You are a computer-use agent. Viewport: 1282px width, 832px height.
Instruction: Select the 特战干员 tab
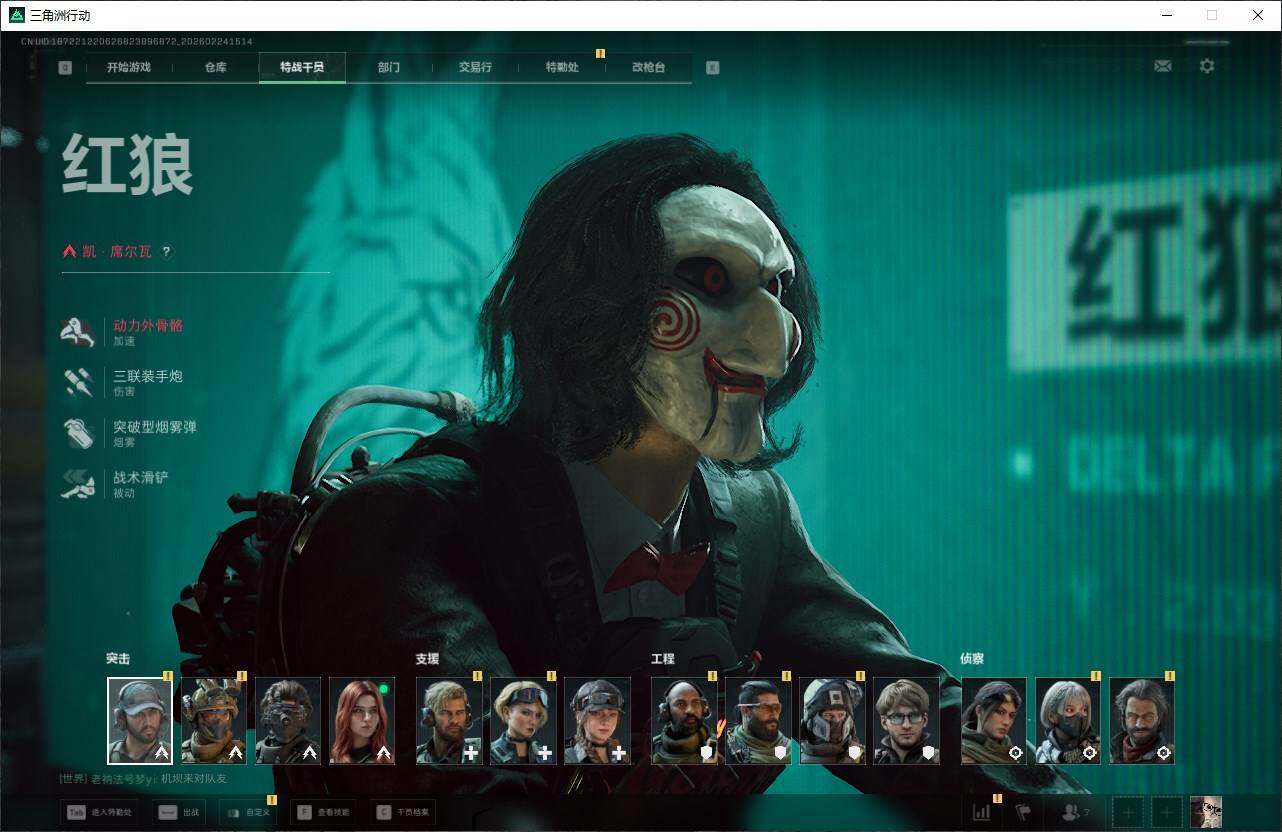coord(302,68)
